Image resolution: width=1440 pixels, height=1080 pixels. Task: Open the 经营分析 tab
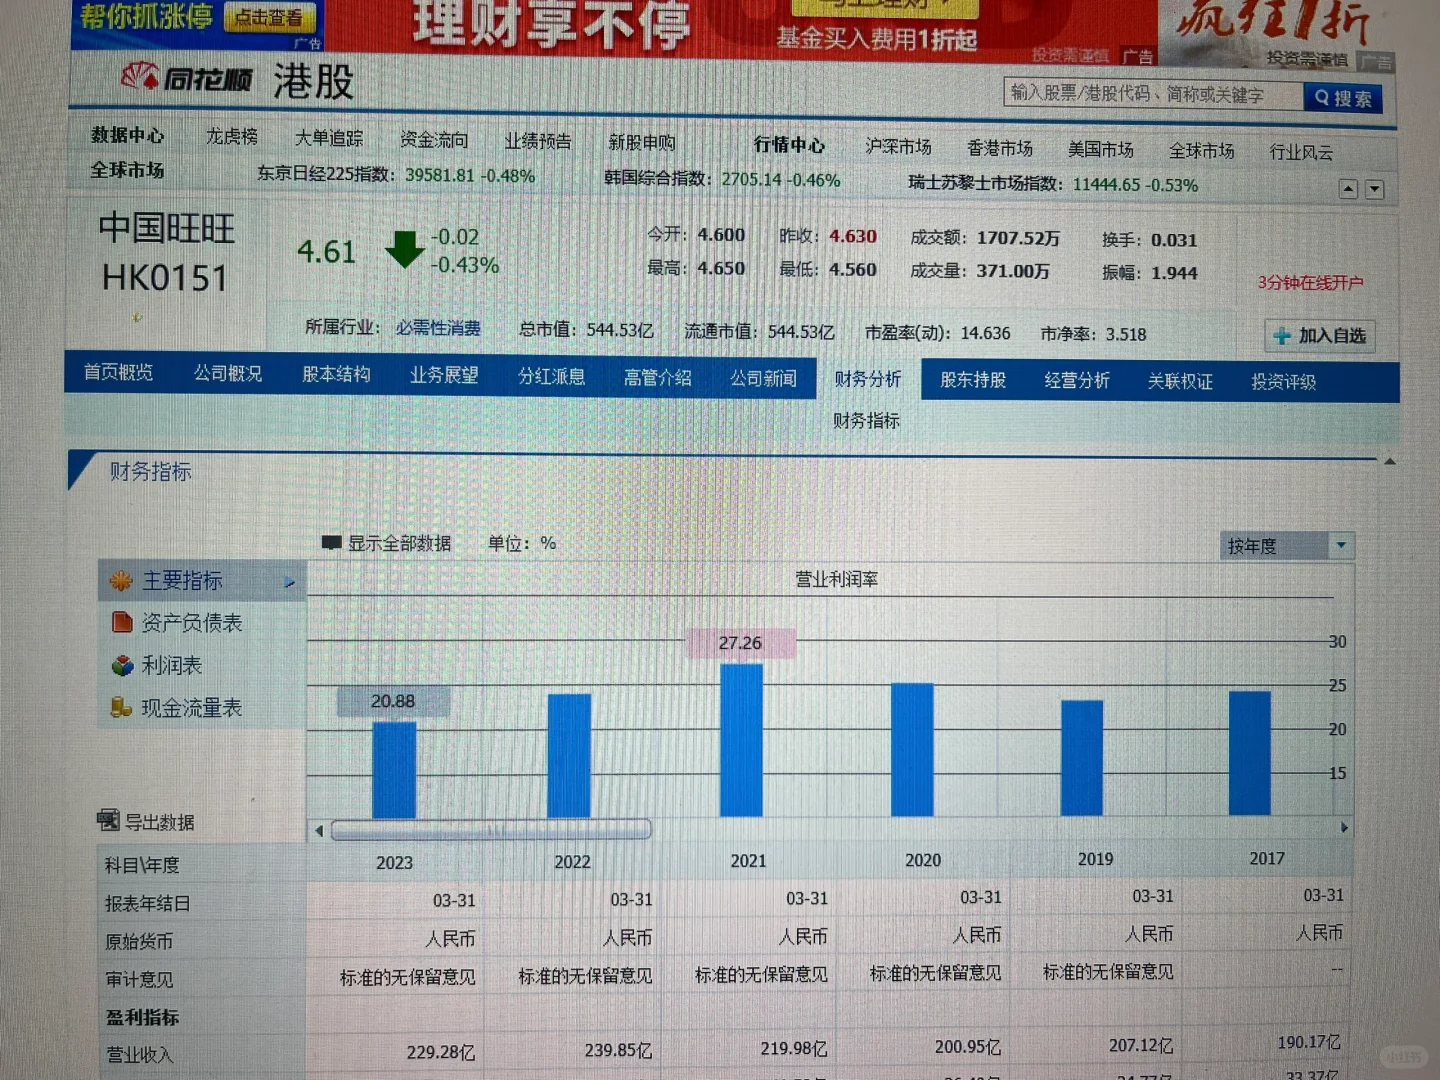[x=1077, y=380]
